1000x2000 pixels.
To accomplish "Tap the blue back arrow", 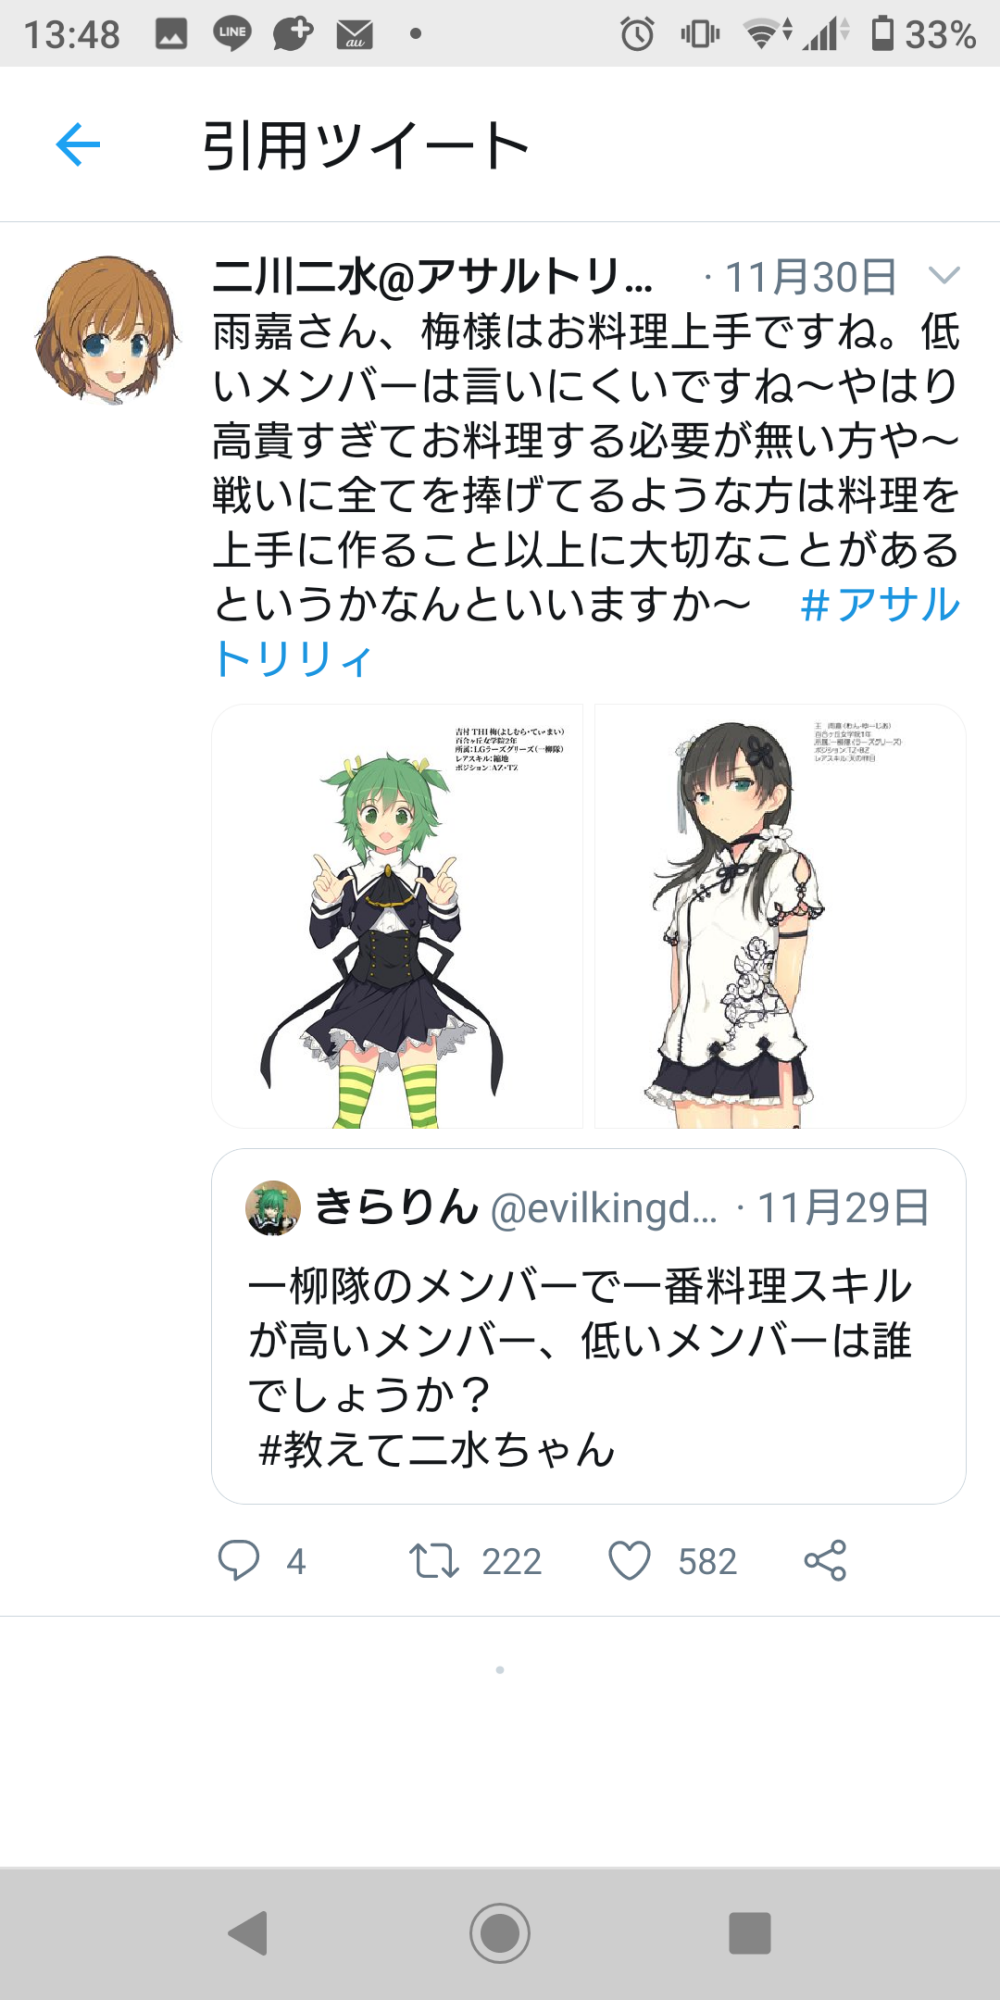I will [x=78, y=145].
